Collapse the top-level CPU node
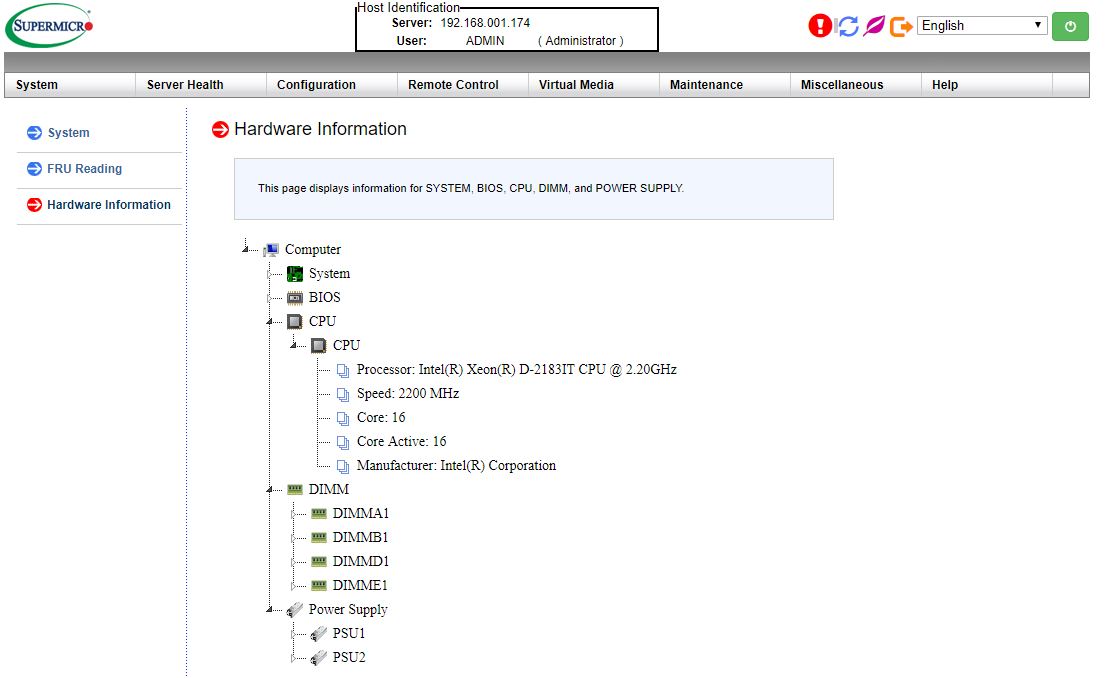The width and height of the screenshot is (1113, 678). tap(270, 322)
